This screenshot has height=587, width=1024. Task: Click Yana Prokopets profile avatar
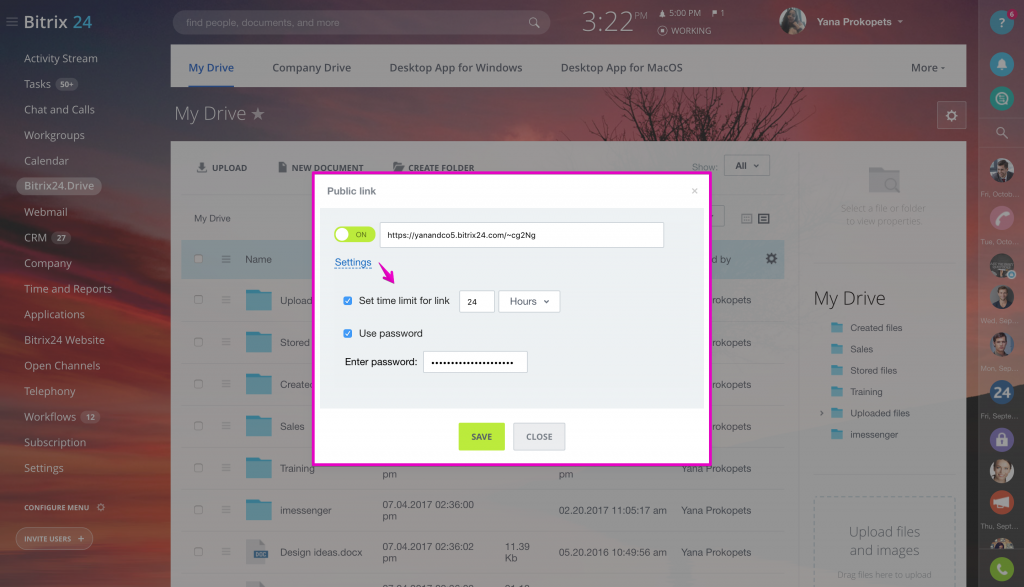pos(792,22)
